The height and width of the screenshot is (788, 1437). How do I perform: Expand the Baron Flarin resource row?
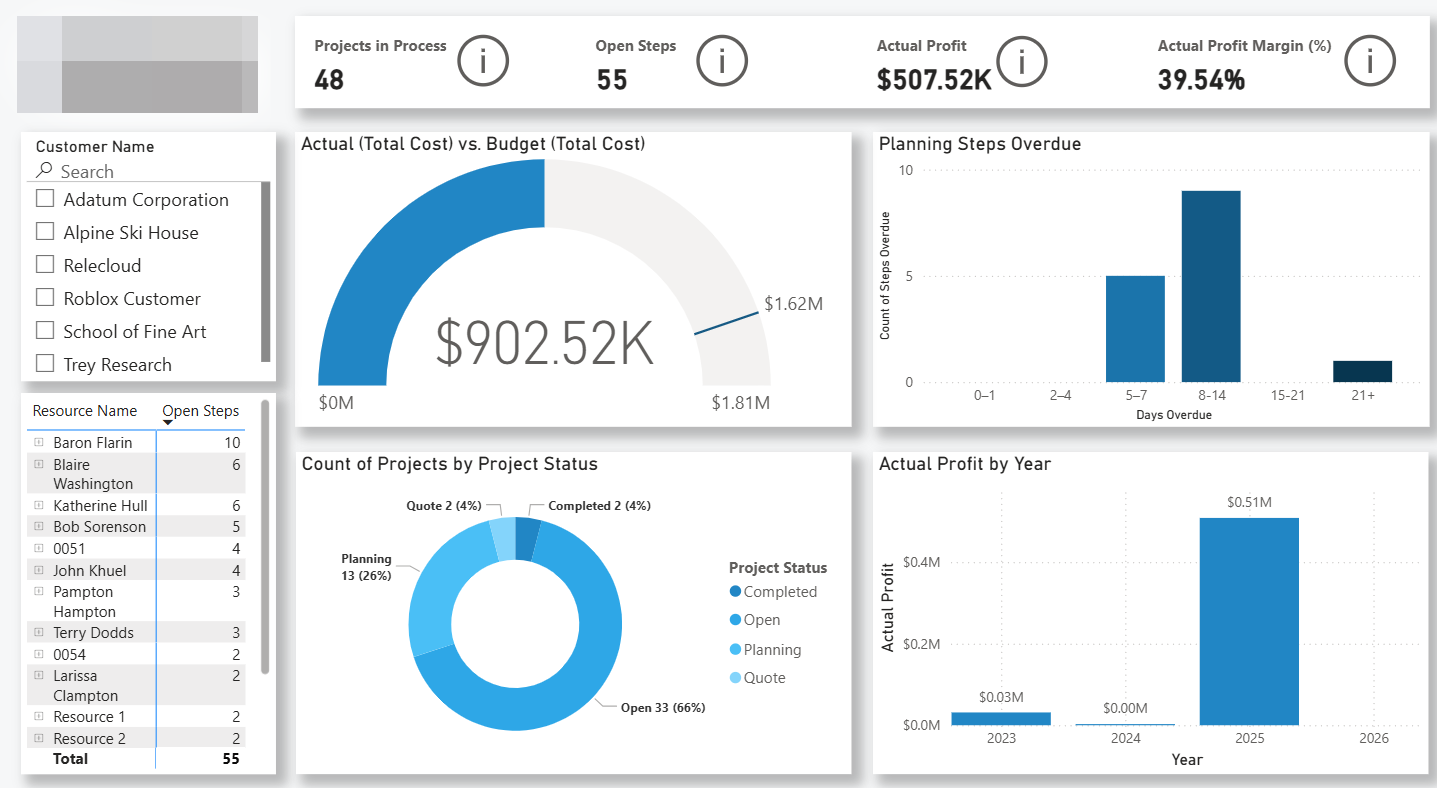39,442
